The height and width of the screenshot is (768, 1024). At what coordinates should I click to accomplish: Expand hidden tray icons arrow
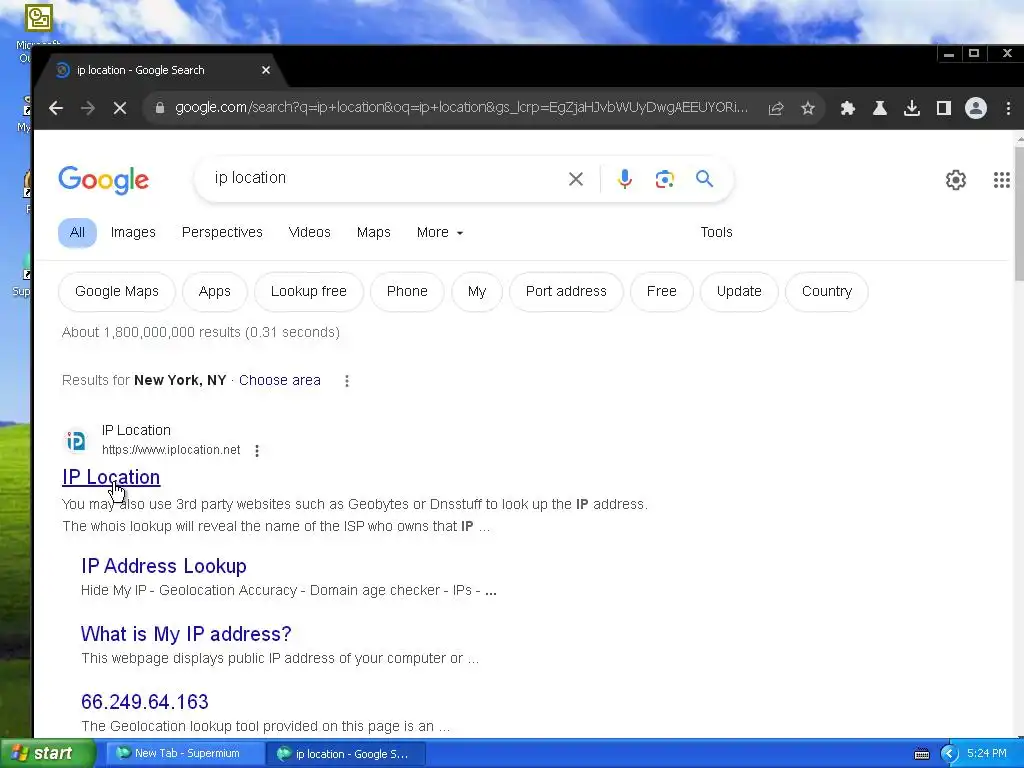pos(950,754)
